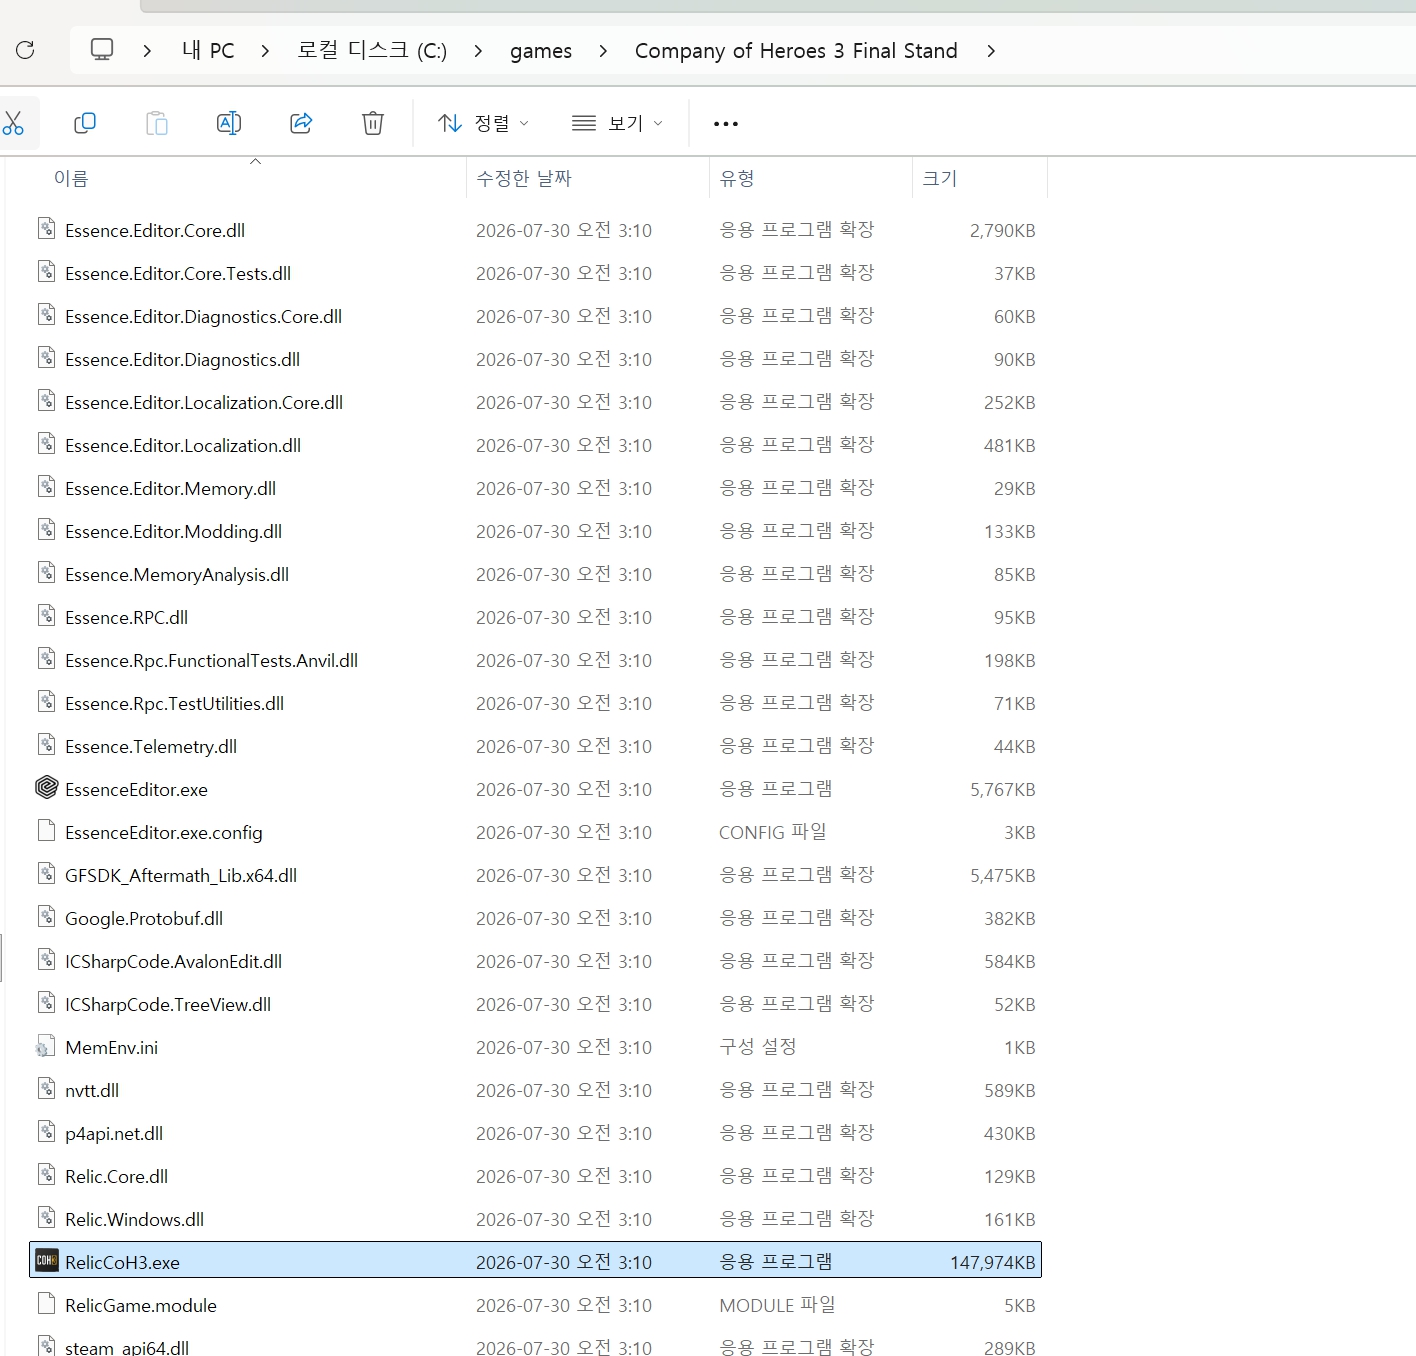Sort by 수정한 날짜 column header
The height and width of the screenshot is (1356, 1416).
click(524, 178)
